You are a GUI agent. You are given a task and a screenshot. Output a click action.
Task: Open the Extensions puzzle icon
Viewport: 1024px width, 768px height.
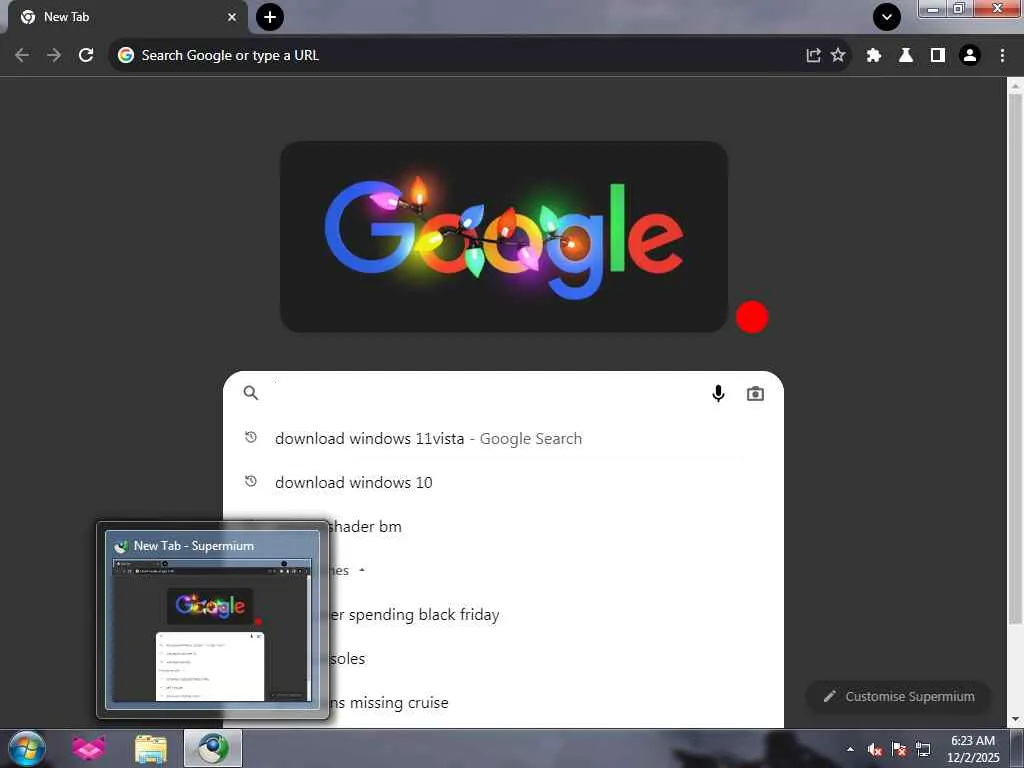pyautogui.click(x=874, y=55)
